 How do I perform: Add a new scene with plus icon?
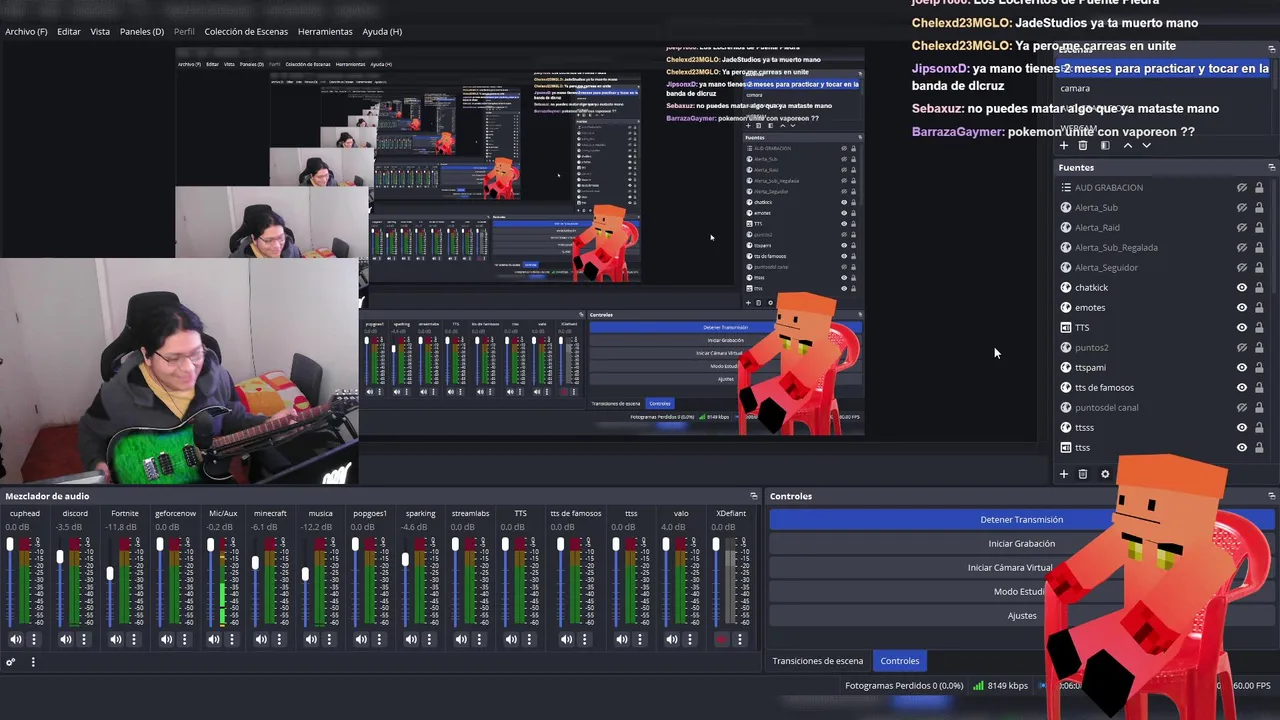[1064, 145]
